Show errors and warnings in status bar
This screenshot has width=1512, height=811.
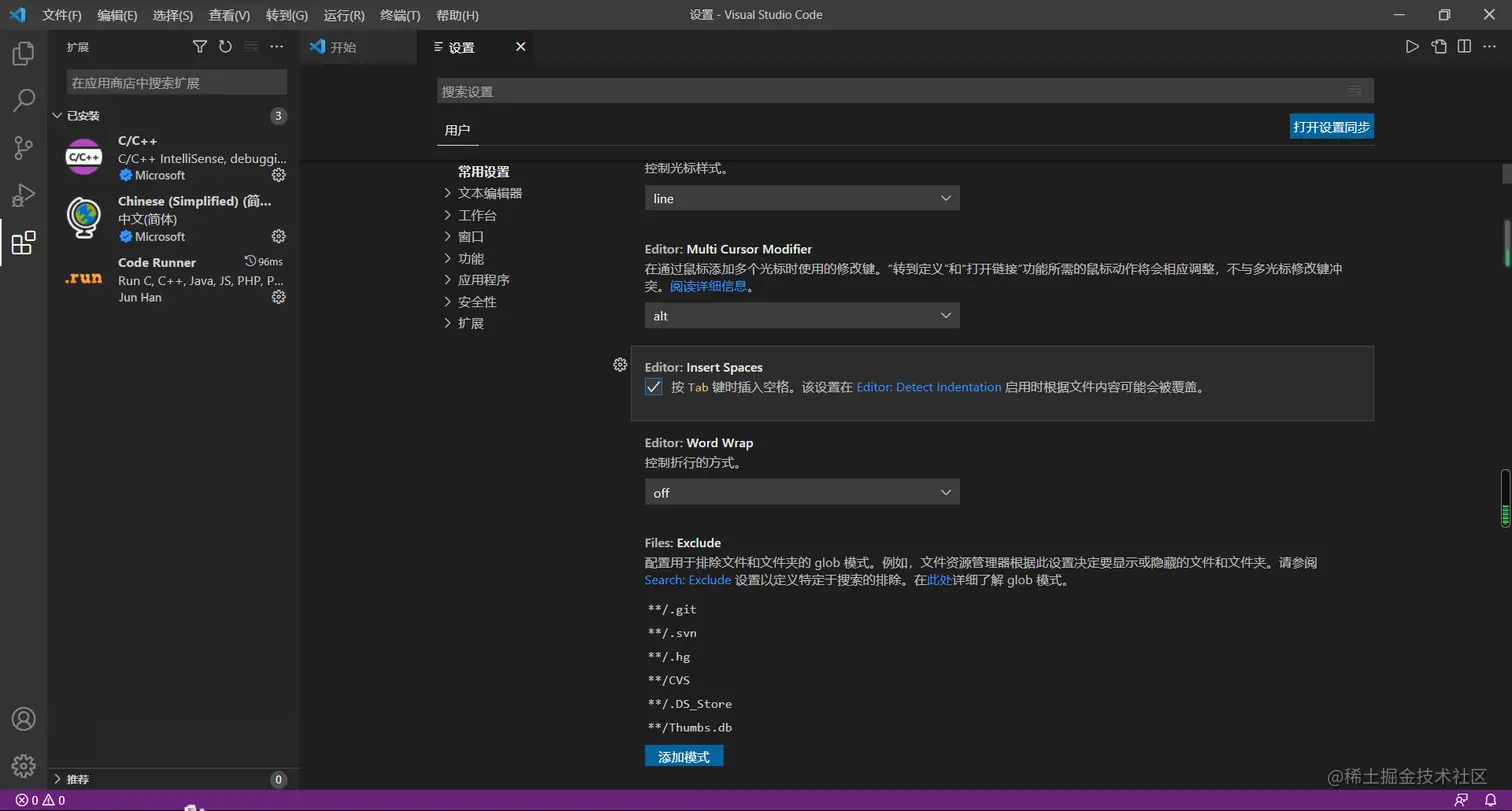40,800
